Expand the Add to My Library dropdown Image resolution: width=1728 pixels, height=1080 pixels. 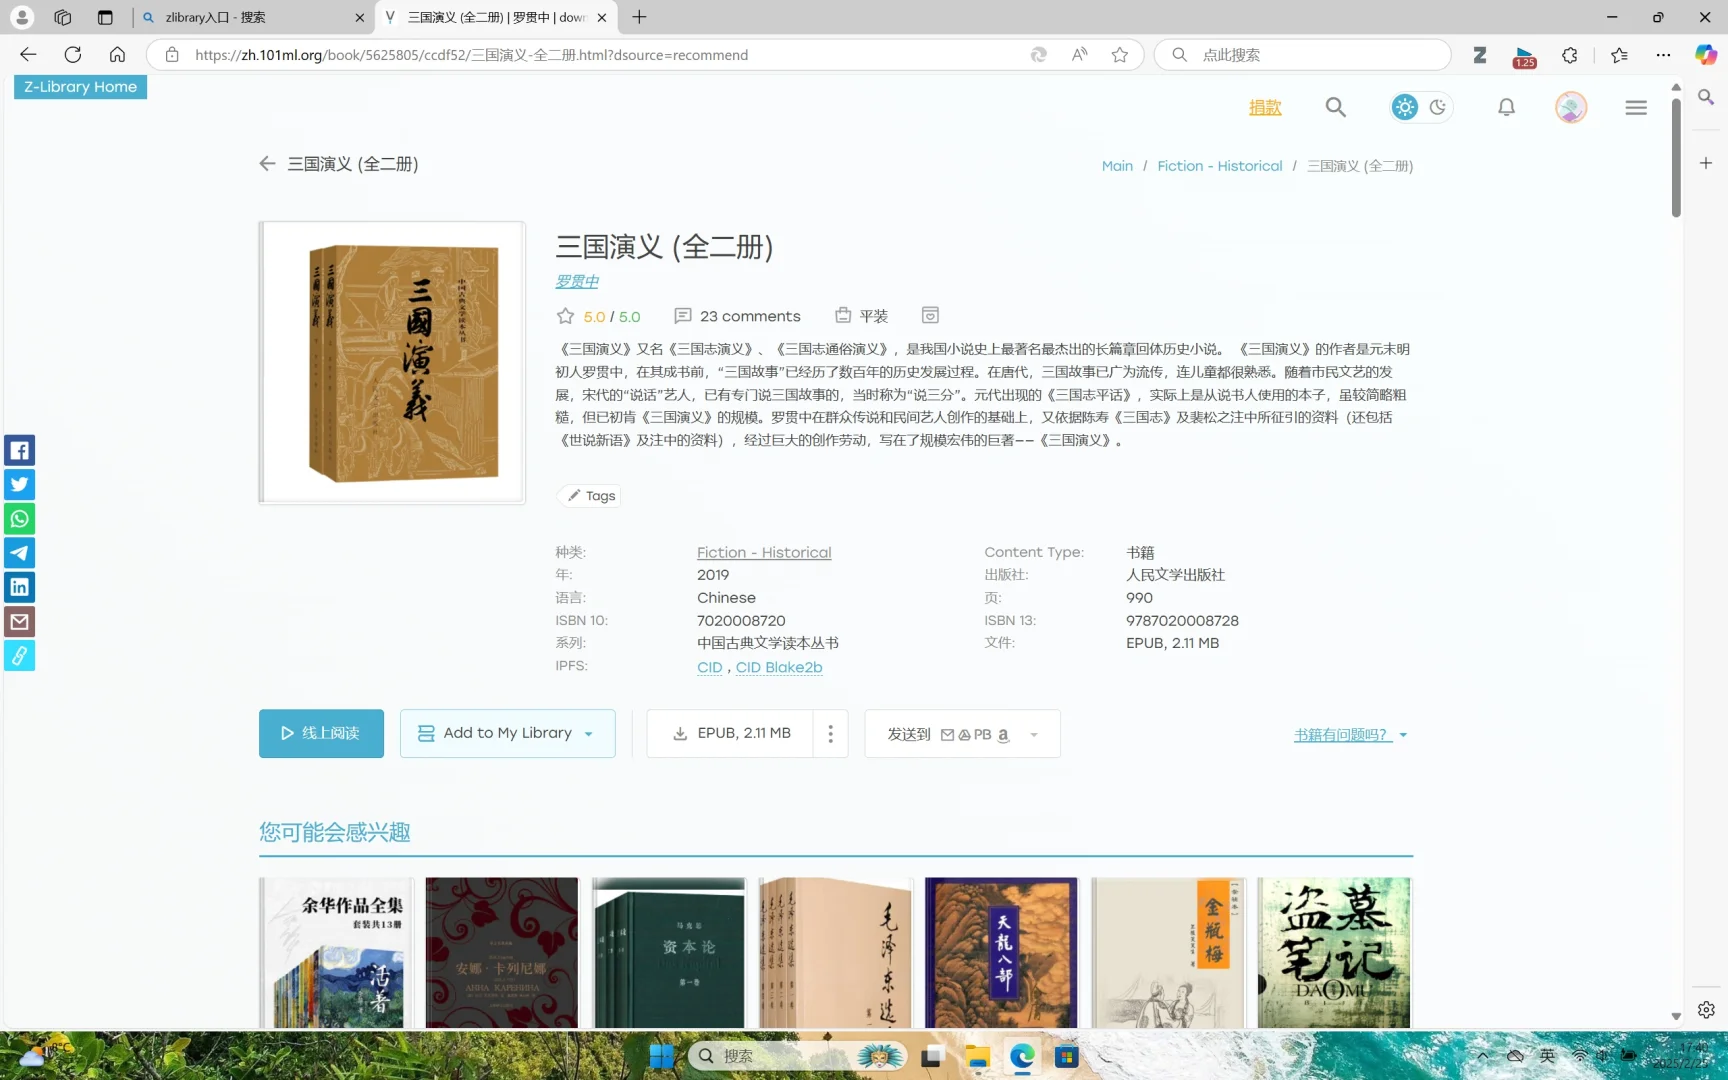click(590, 733)
